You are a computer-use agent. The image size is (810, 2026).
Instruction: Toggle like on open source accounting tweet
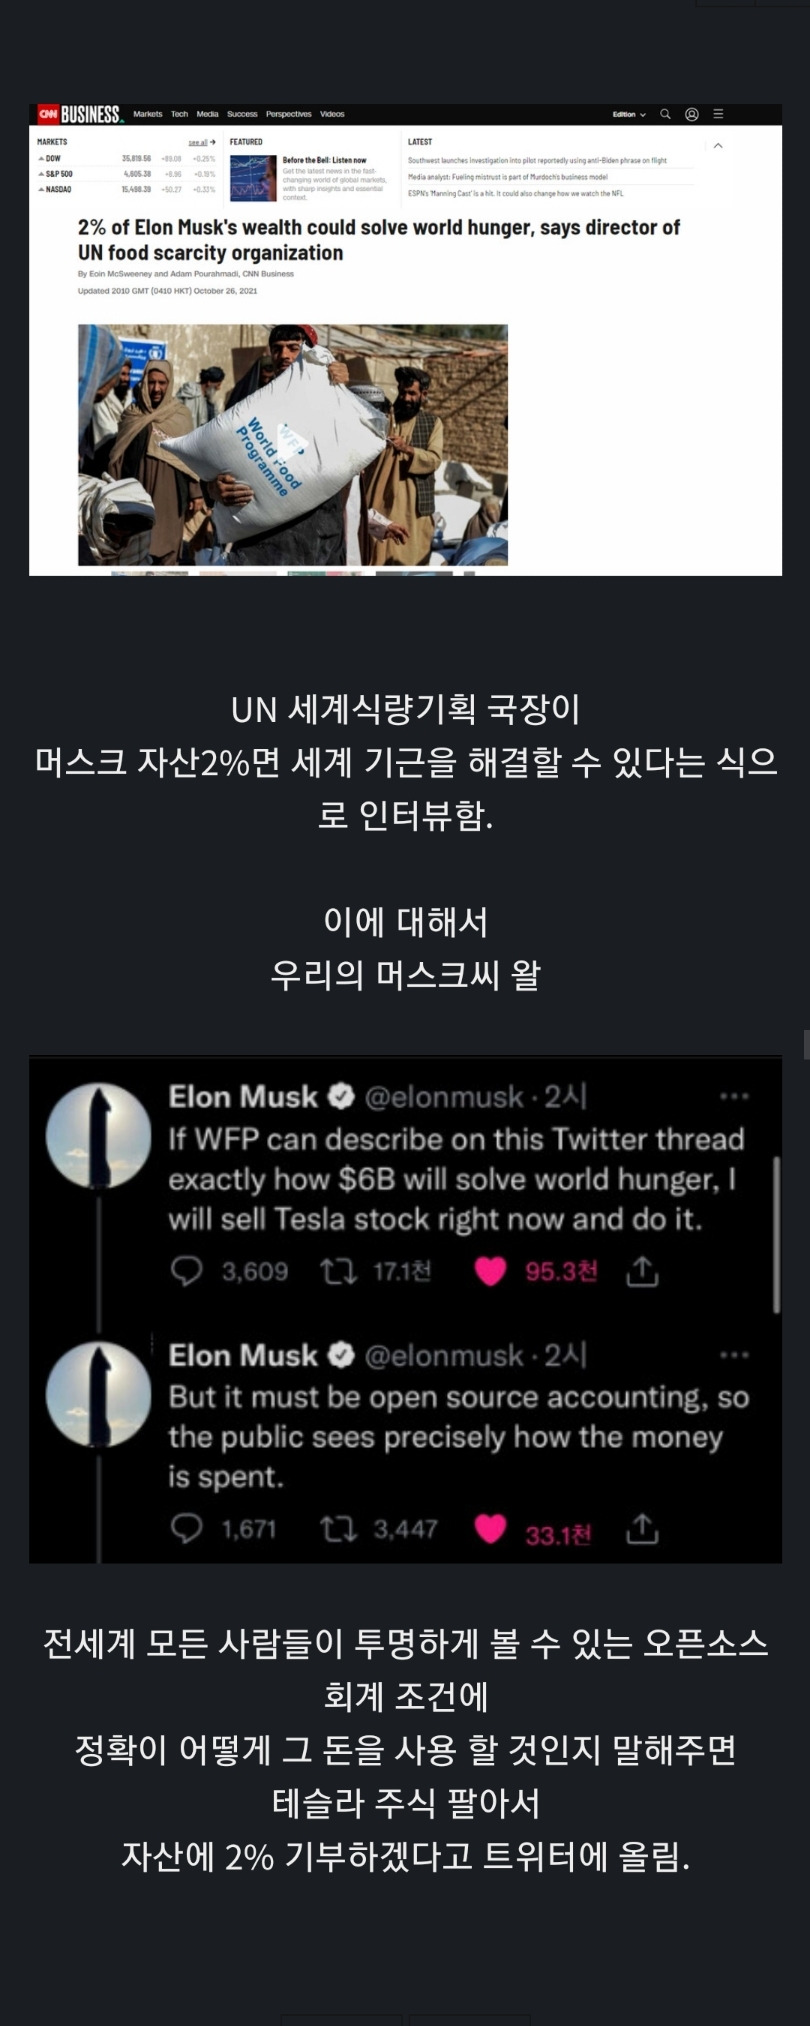[x=490, y=1529]
